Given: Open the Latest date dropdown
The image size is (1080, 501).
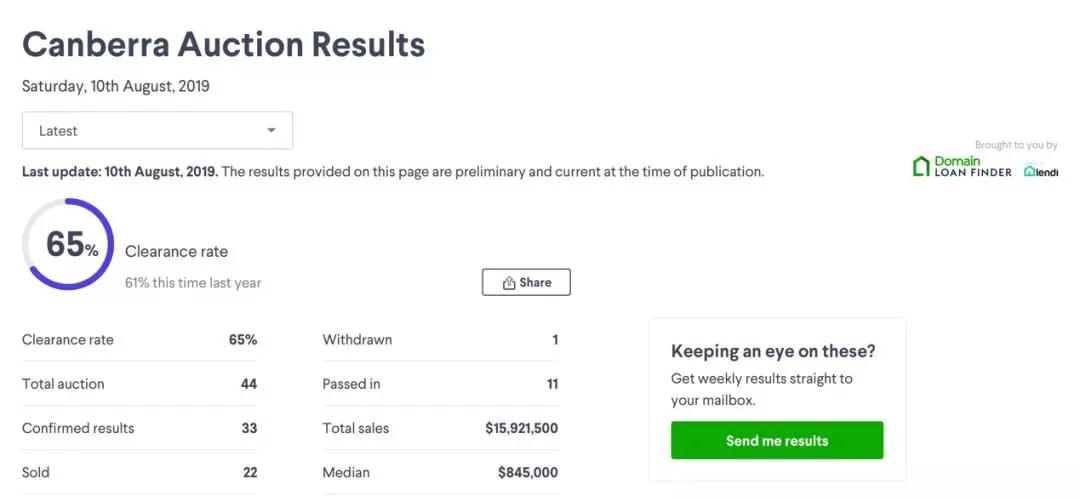Looking at the screenshot, I should click(x=157, y=131).
